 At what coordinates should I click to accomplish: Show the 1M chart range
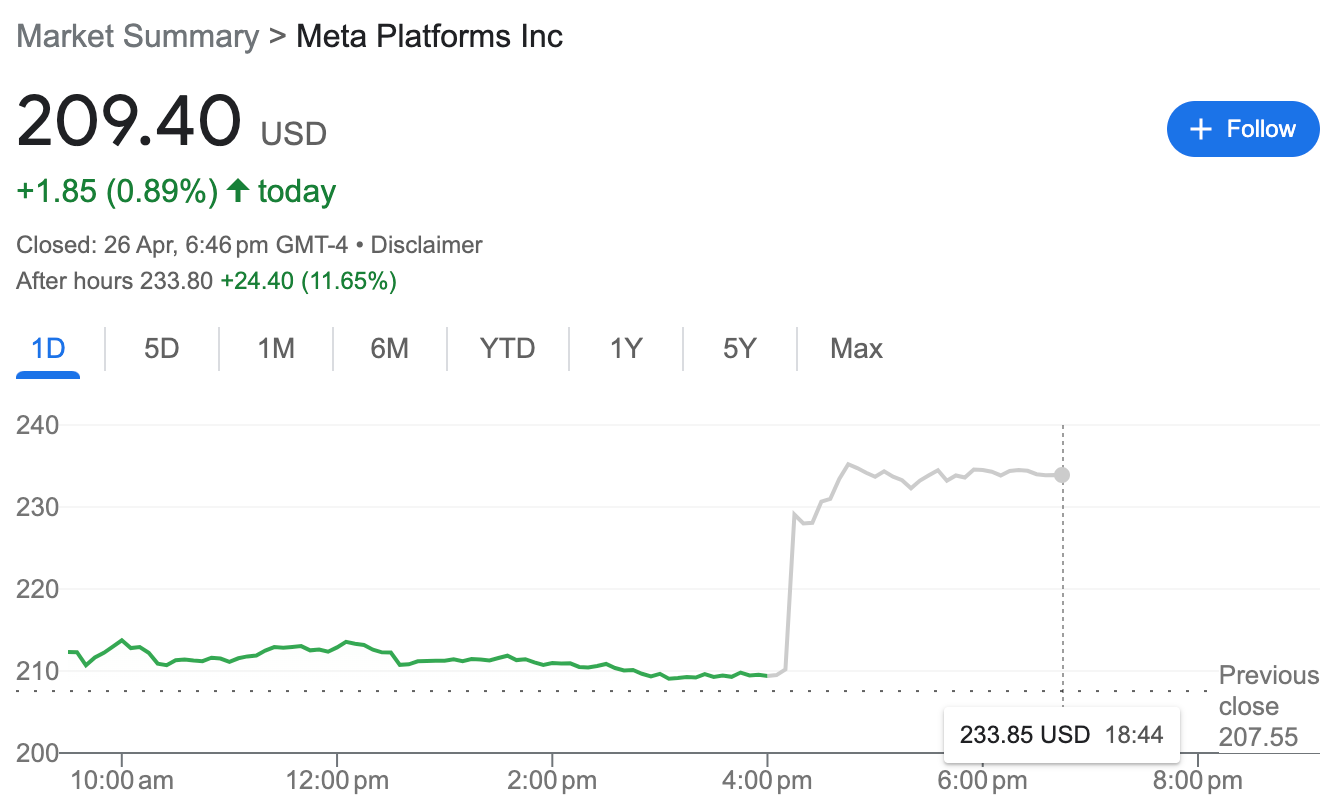pos(275,349)
